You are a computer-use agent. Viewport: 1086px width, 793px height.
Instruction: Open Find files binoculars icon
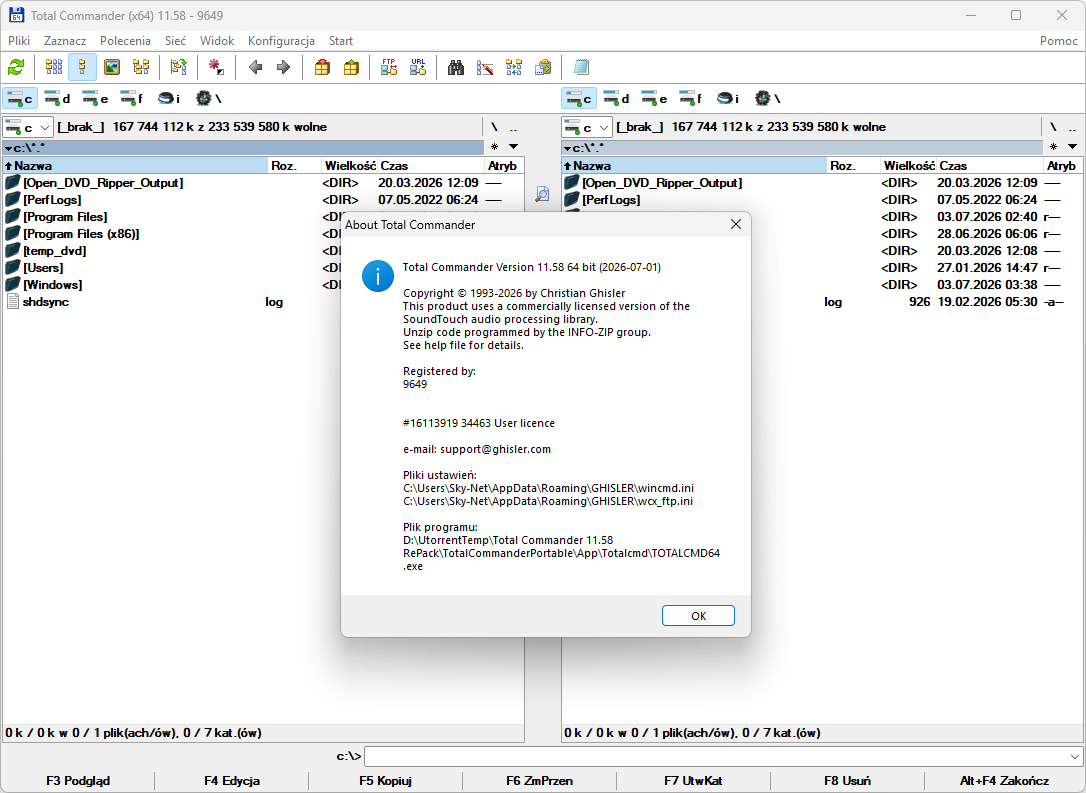(x=456, y=67)
